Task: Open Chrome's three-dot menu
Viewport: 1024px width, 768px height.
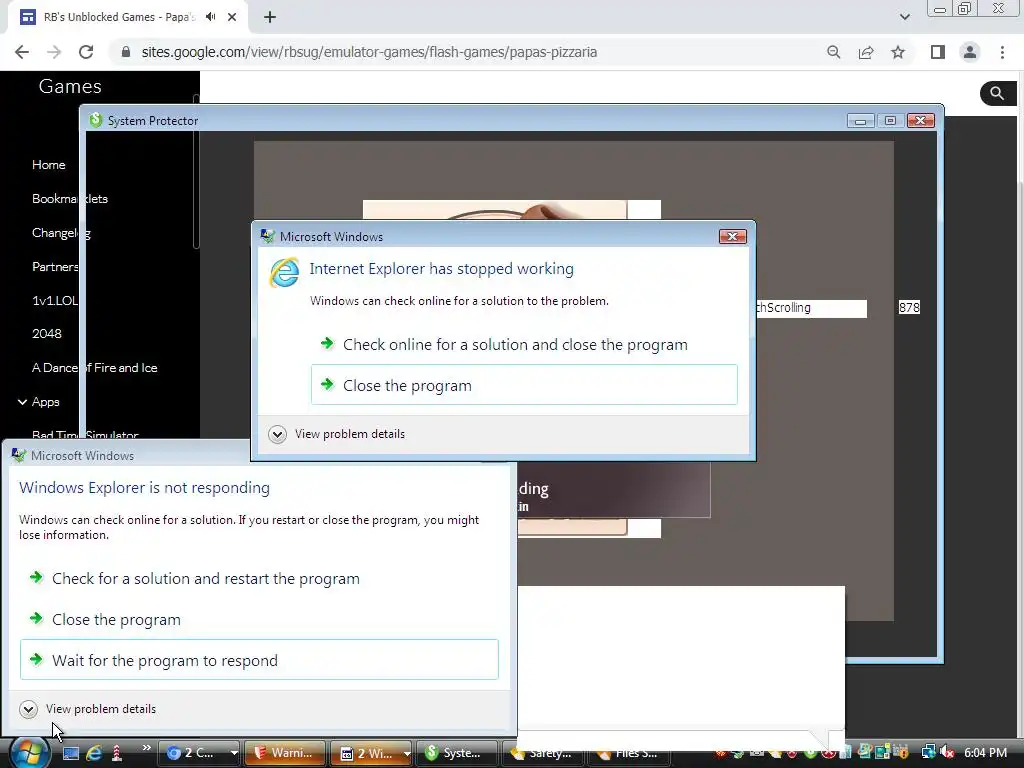Action: tap(1002, 52)
